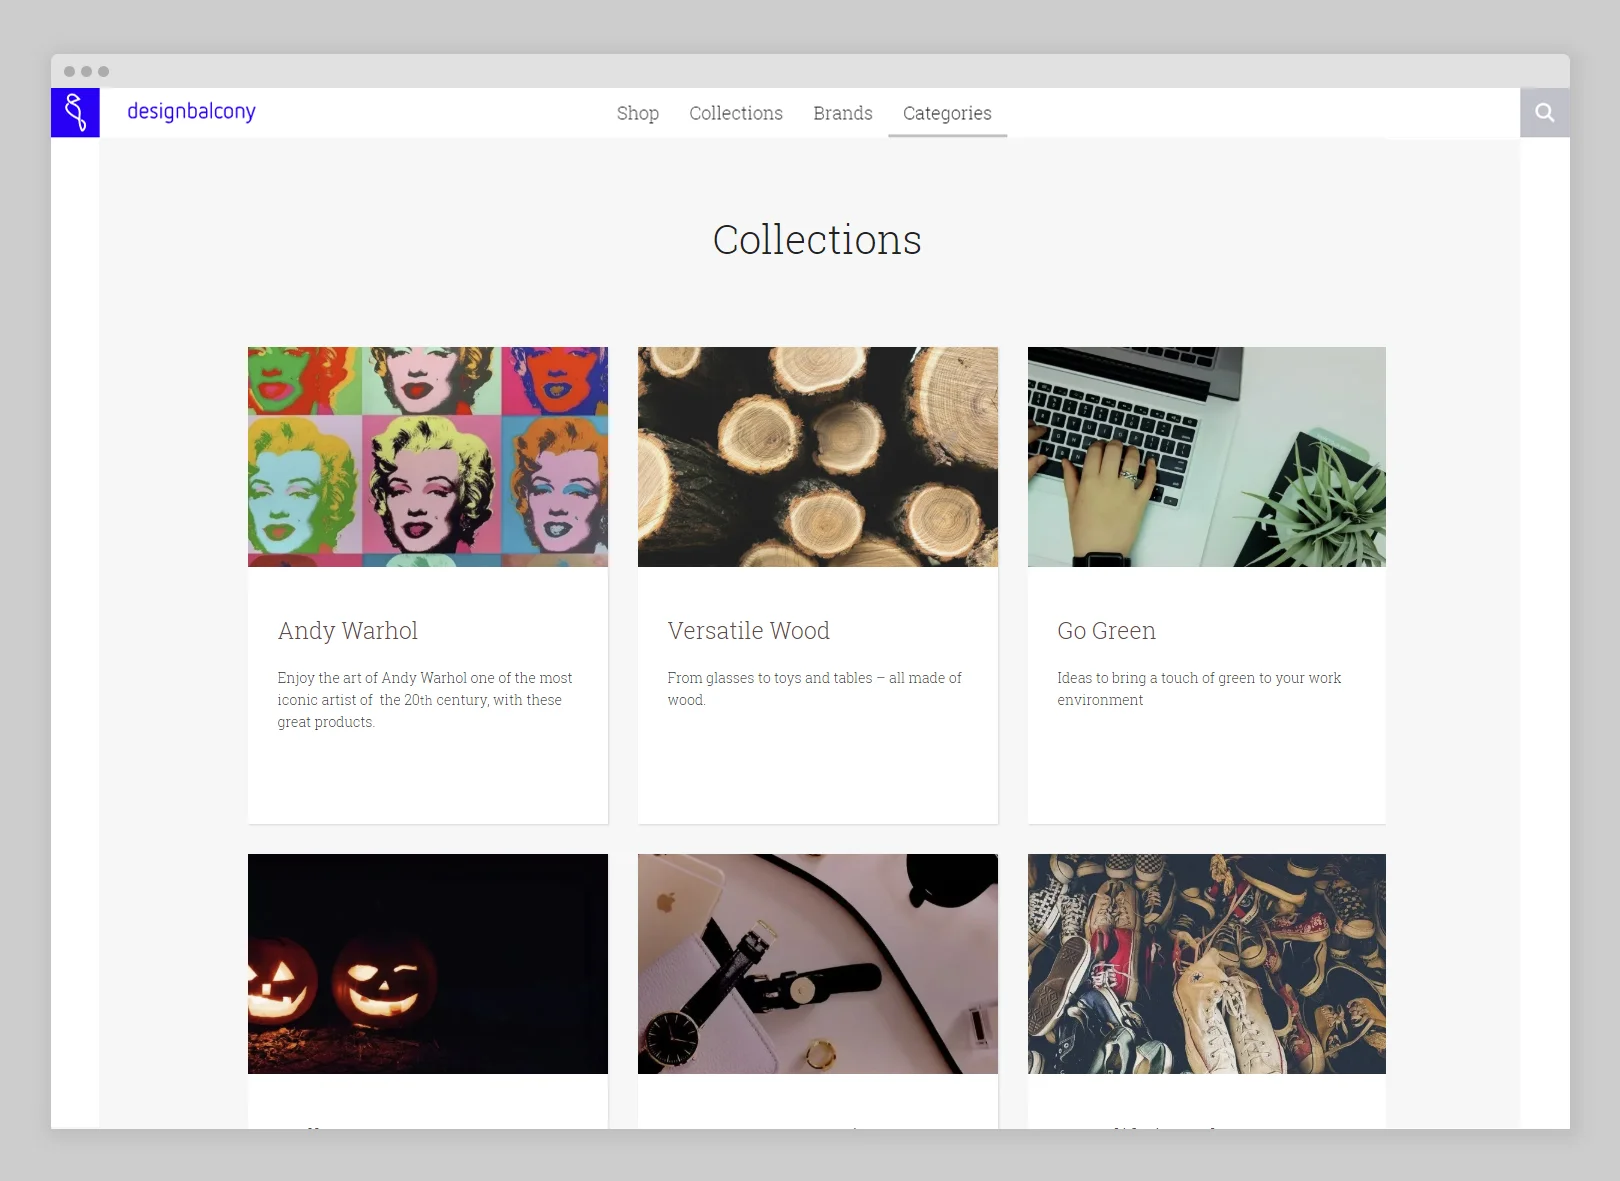Open the search magnifier icon
Image resolution: width=1620 pixels, height=1181 pixels.
(x=1545, y=113)
